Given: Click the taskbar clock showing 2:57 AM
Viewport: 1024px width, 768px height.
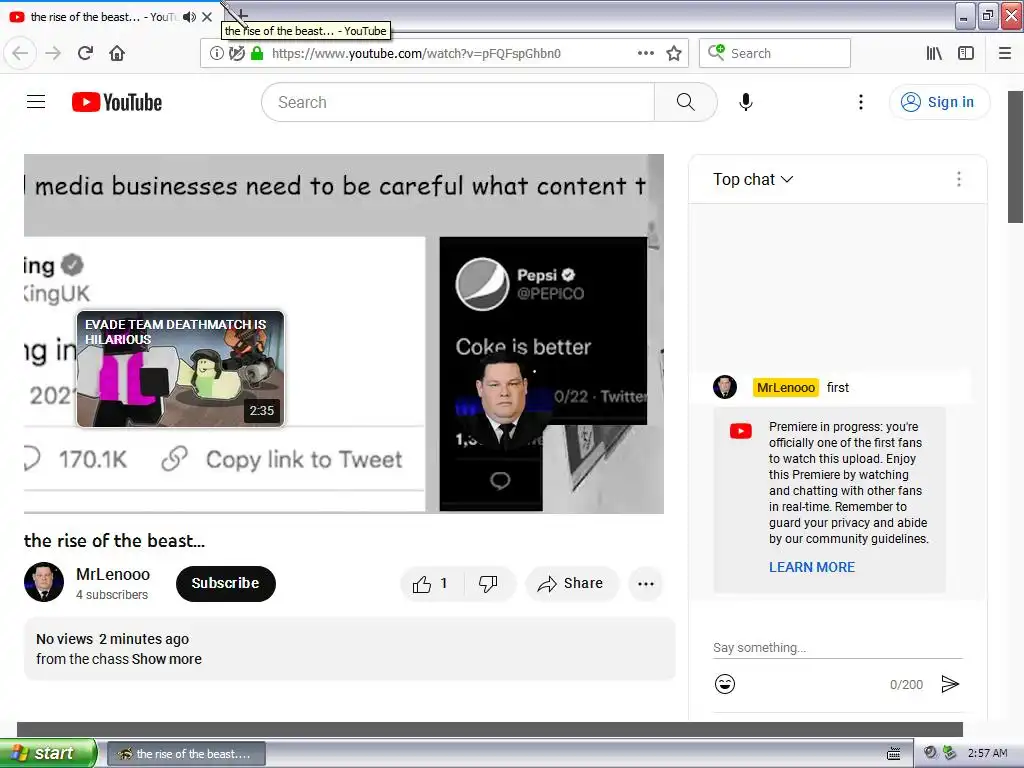Looking at the screenshot, I should [987, 754].
